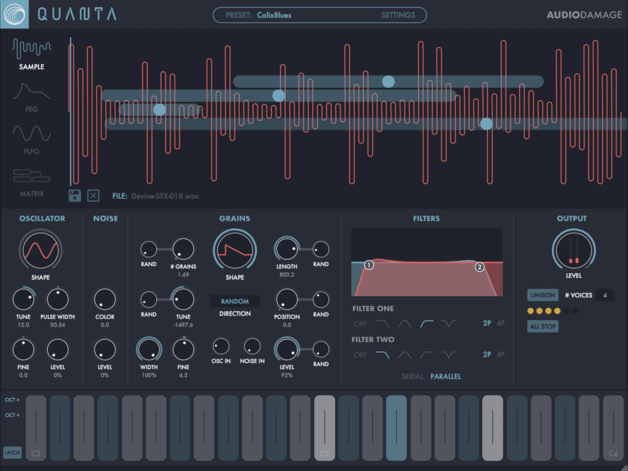
Task: Click the output LEVEL knob
Action: coord(574,250)
